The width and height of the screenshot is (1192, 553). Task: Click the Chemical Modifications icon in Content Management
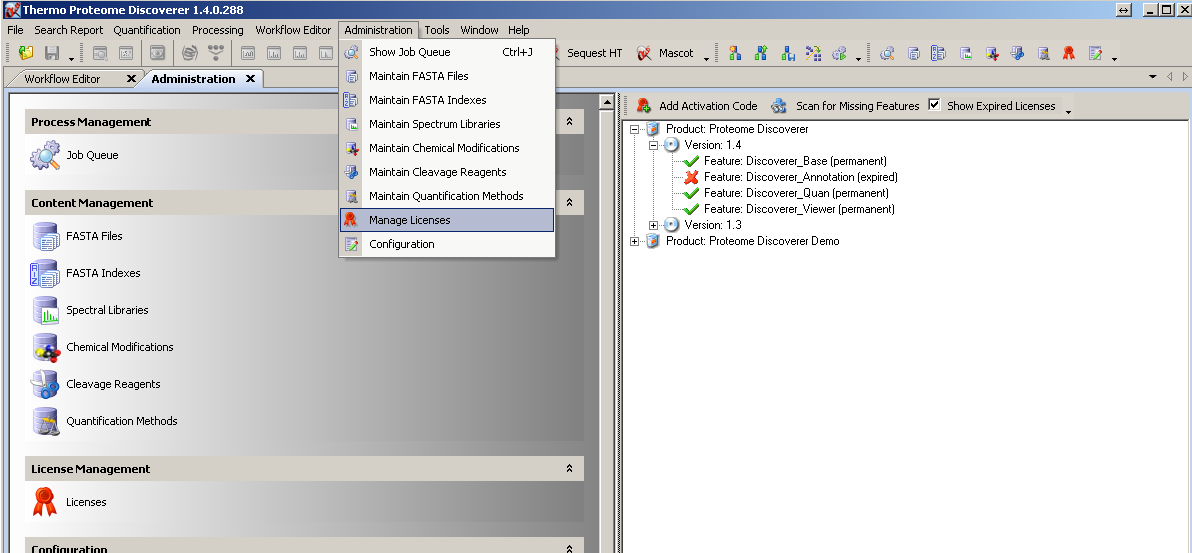point(46,348)
